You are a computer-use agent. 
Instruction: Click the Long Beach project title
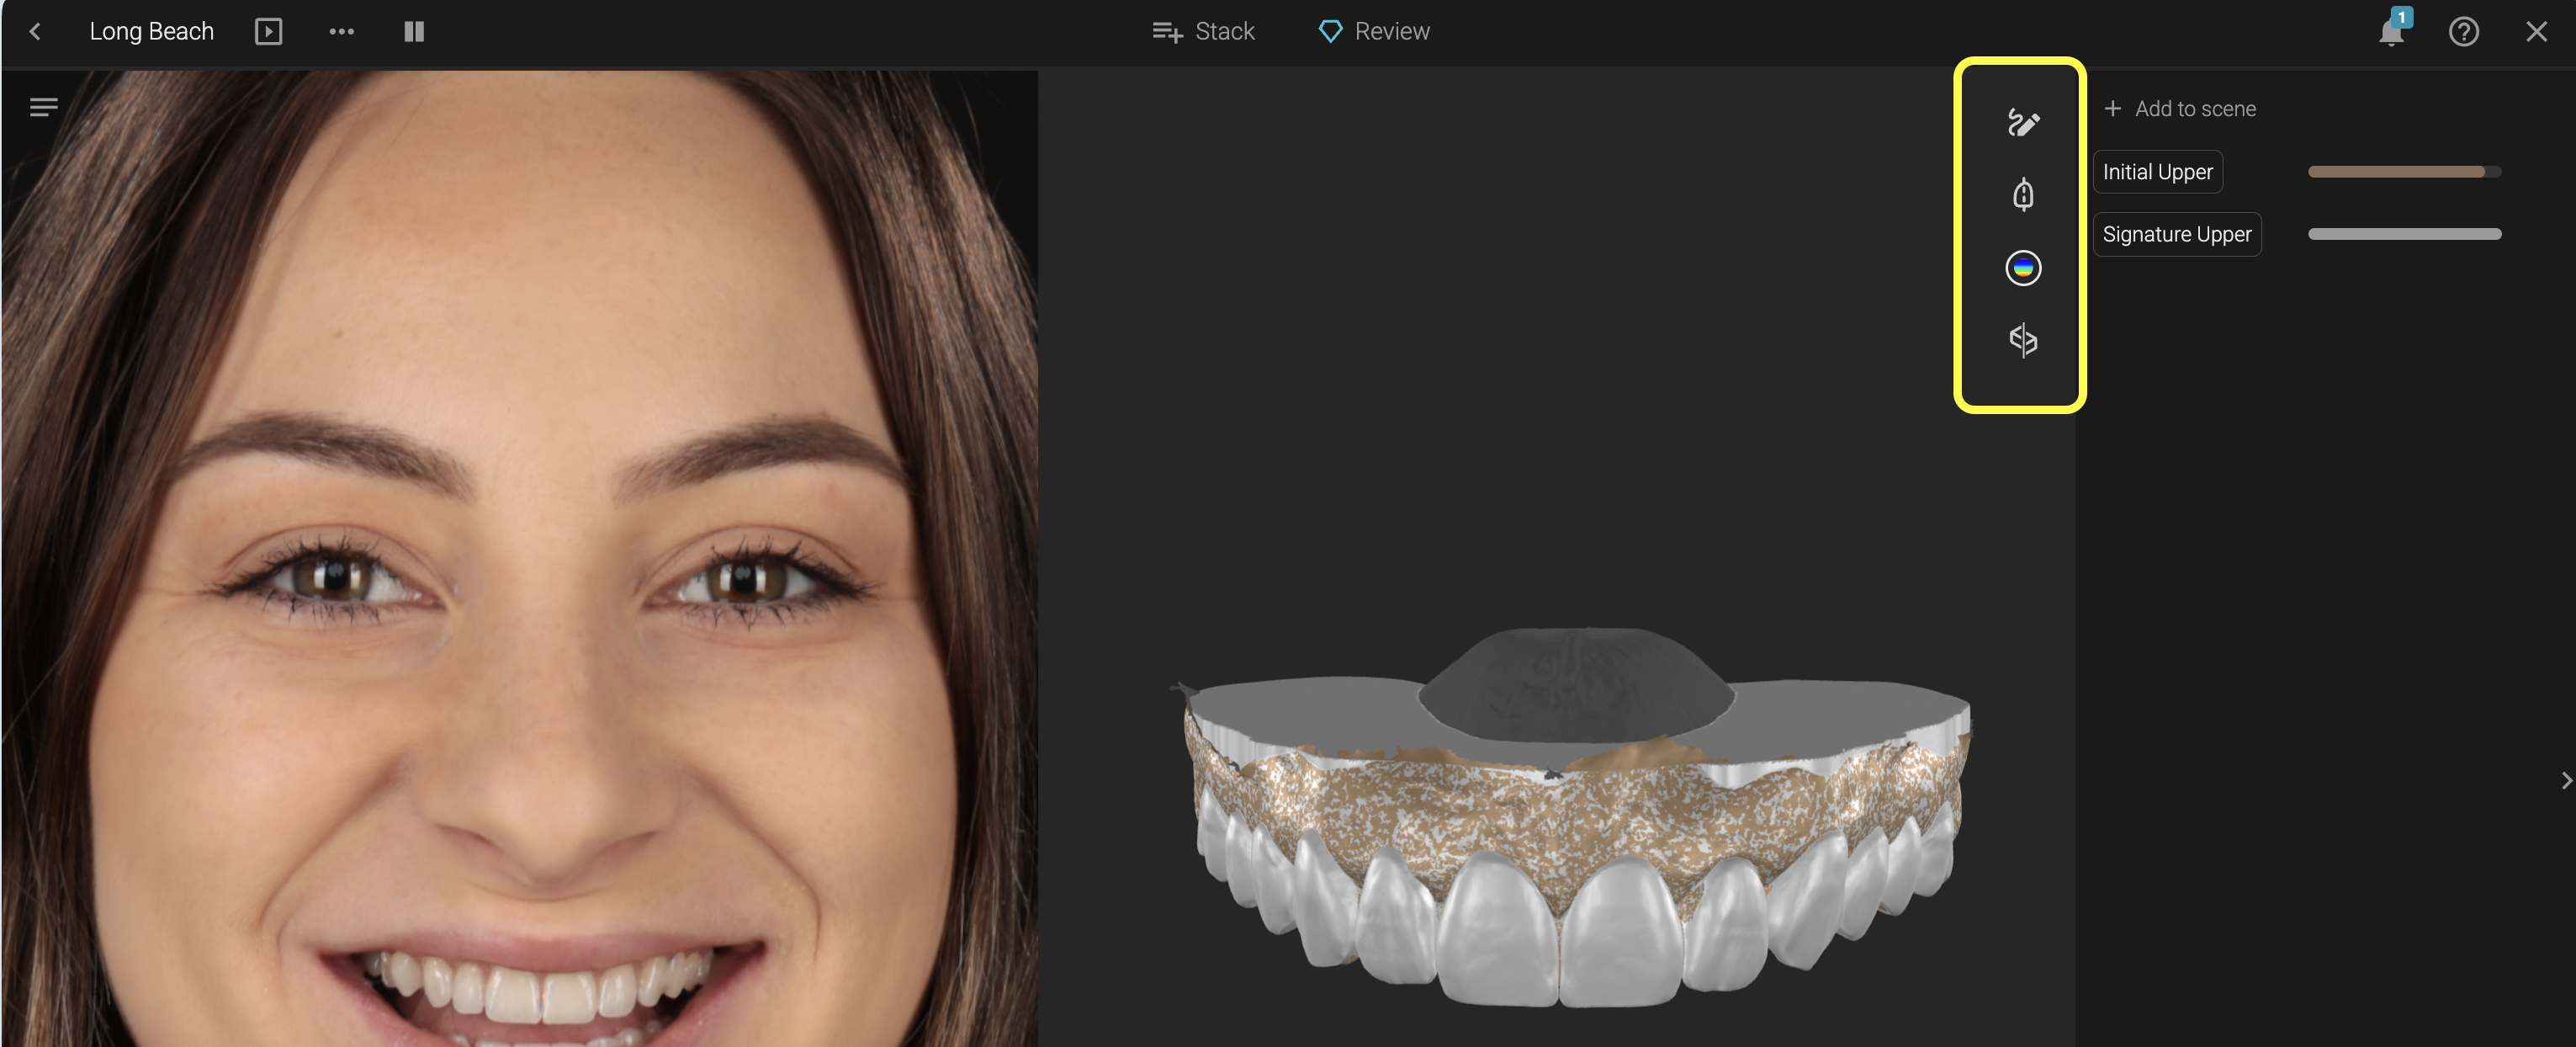click(151, 32)
